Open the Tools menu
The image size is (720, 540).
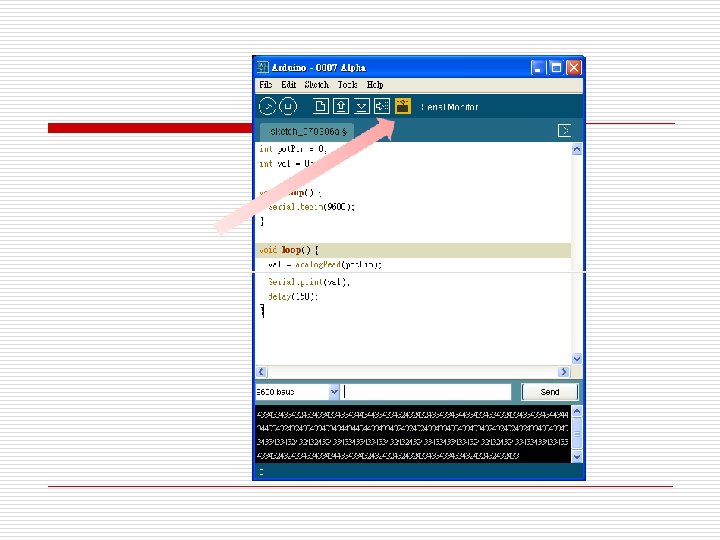pos(347,85)
